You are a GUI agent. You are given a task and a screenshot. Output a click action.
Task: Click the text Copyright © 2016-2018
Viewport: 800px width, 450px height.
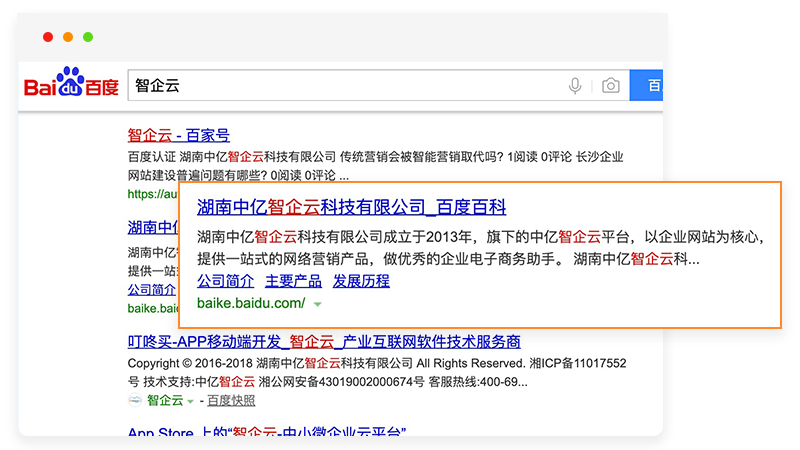coord(190,363)
